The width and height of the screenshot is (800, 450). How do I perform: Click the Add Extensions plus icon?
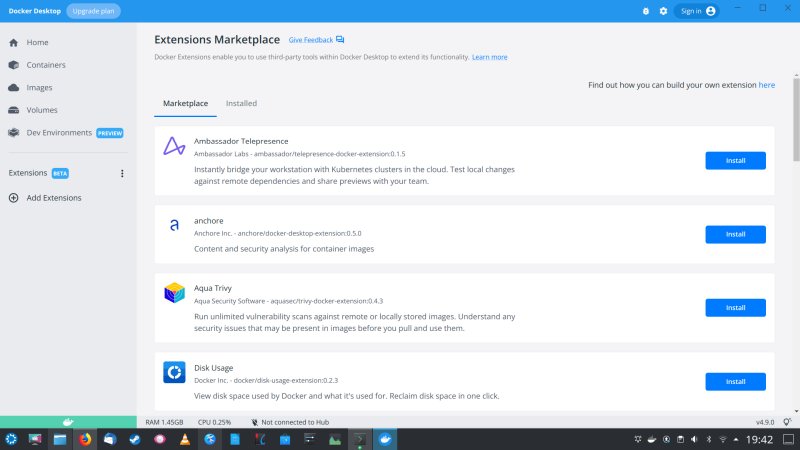(x=14, y=198)
